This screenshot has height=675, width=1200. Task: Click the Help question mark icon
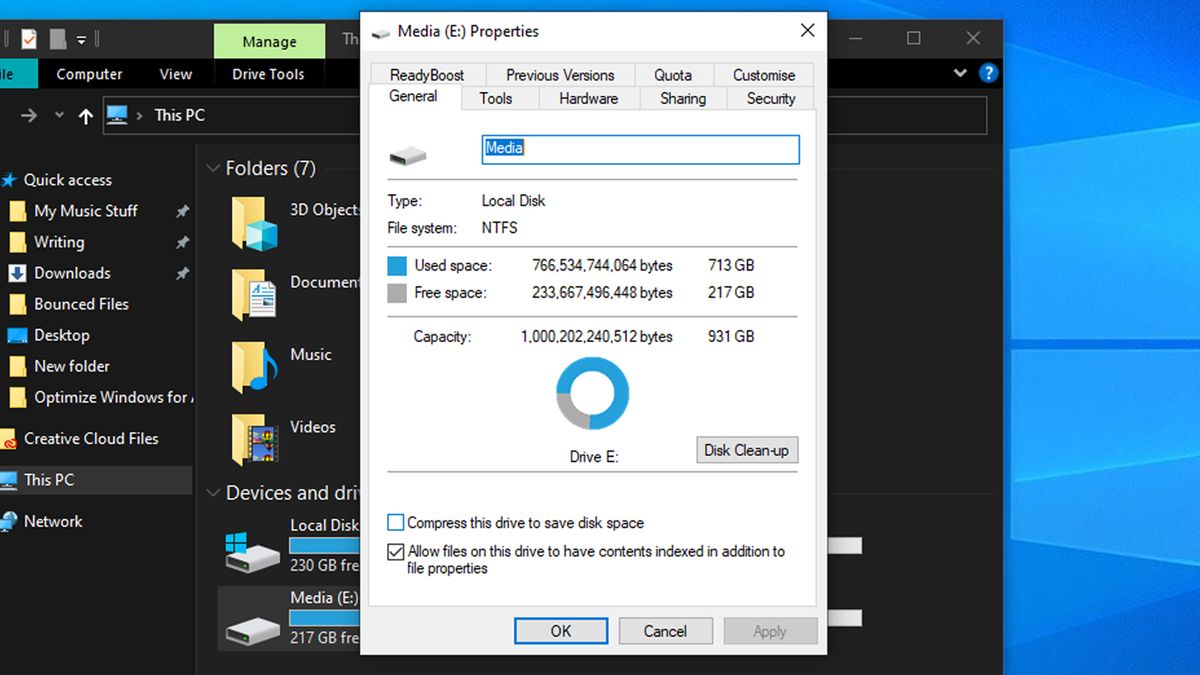tap(988, 72)
